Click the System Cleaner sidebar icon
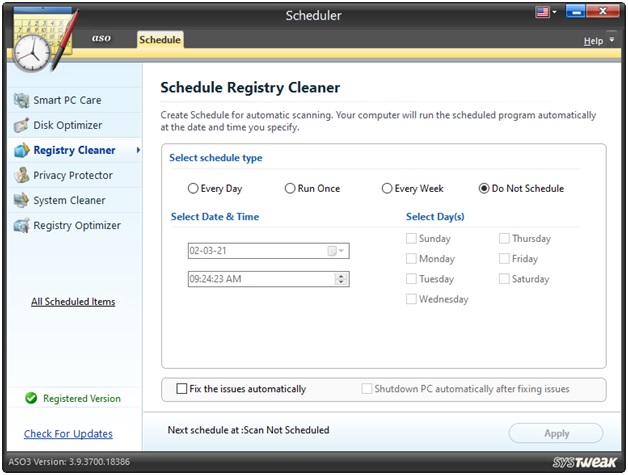Viewport: 628px width, 475px height. (x=21, y=200)
